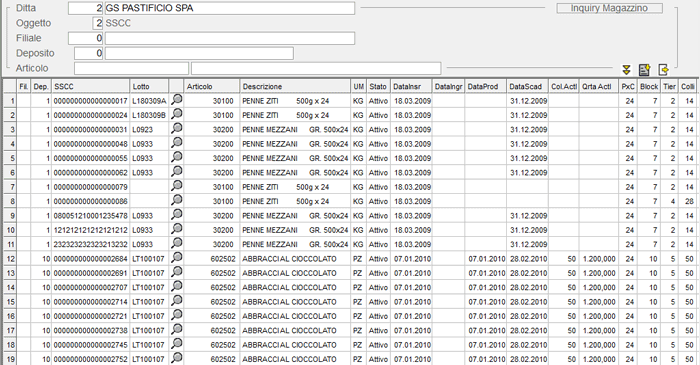Click the DataIngr column header

(449, 87)
